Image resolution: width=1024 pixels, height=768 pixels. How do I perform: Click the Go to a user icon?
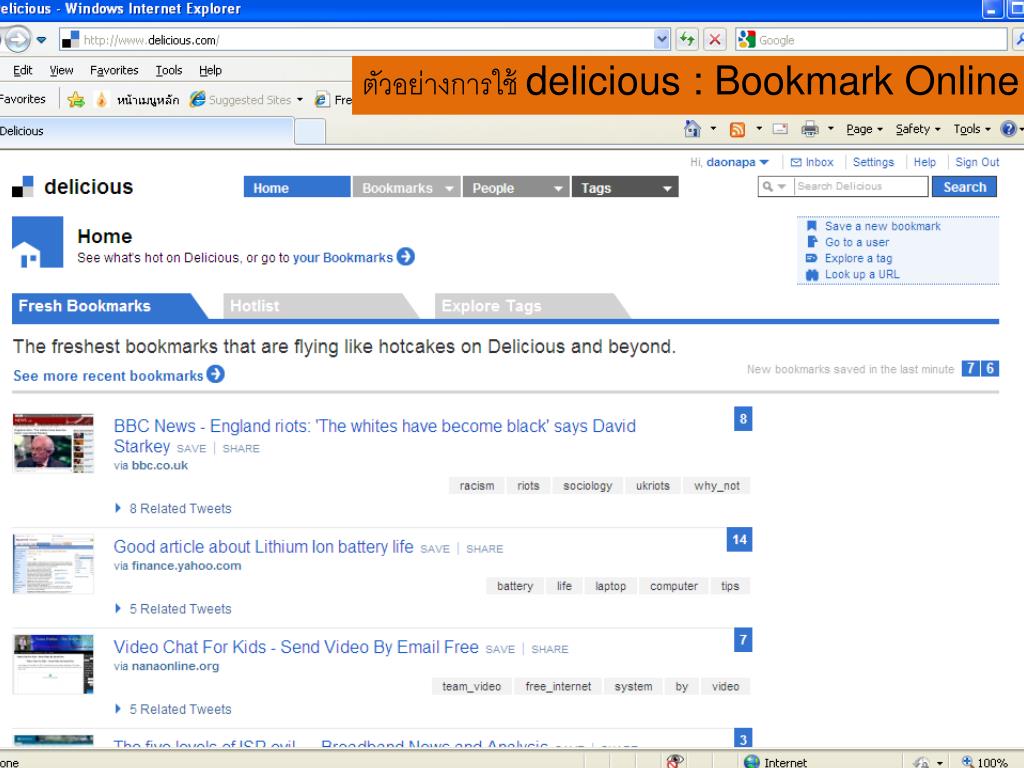point(812,242)
